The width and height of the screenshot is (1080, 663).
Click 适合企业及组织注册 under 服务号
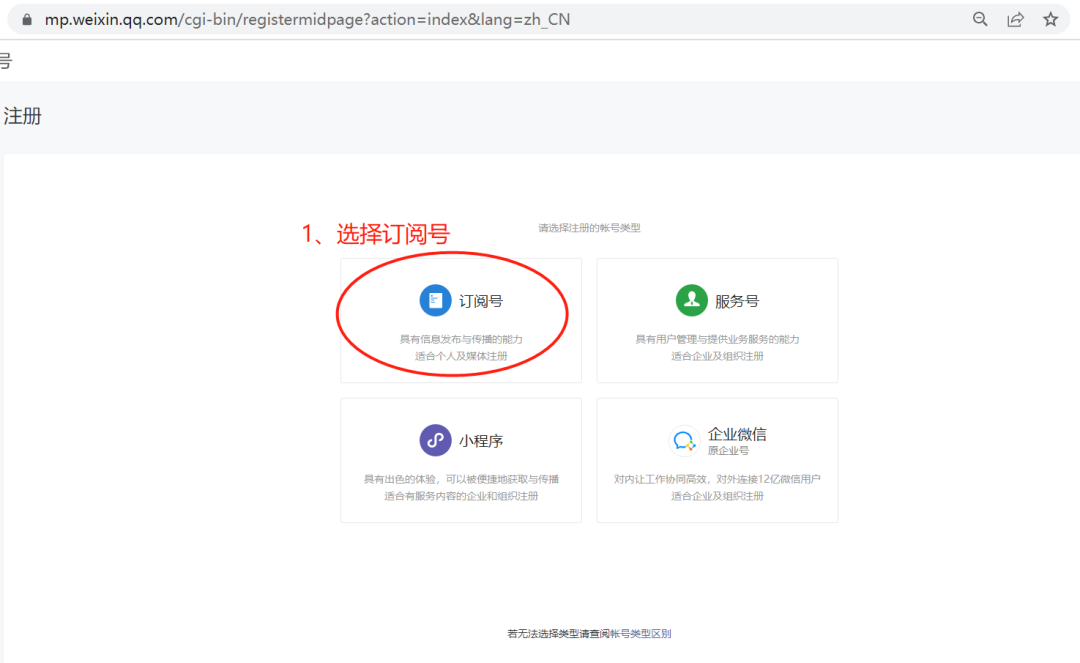[717, 356]
